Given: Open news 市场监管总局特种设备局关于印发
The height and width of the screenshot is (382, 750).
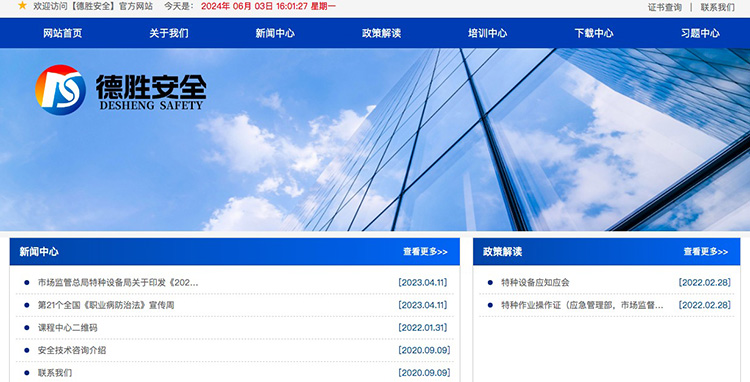Looking at the screenshot, I should [118, 283].
